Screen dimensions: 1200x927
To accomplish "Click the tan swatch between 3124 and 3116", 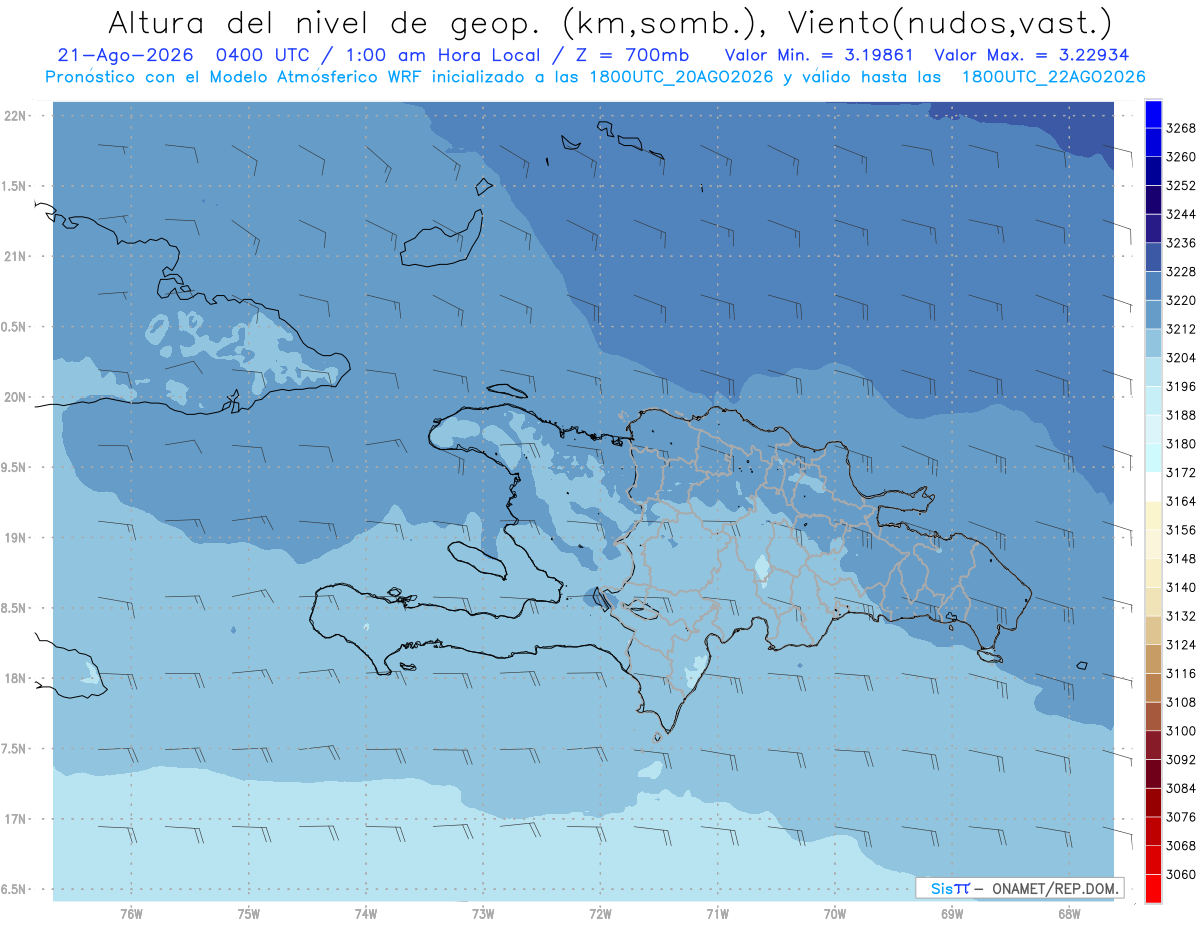I will (1153, 659).
